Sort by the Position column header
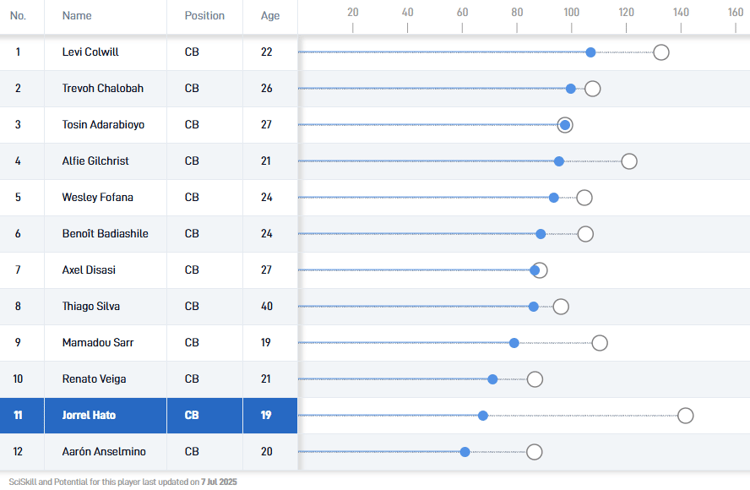This screenshot has width=750, height=490. tap(204, 16)
